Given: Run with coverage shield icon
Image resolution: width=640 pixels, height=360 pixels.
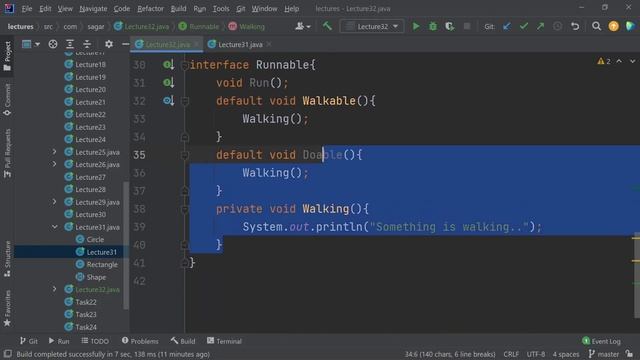Looking at the screenshot, I should 450,27.
